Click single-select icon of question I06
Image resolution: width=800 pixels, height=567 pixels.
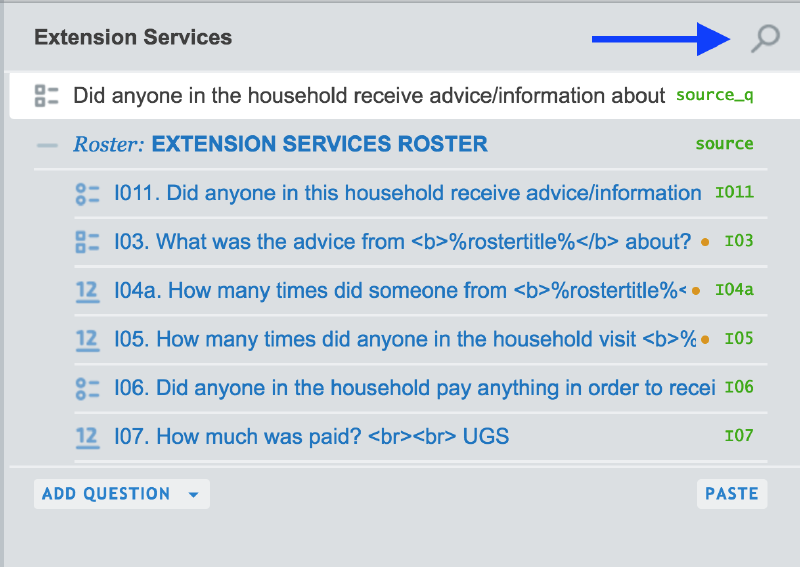click(x=88, y=387)
